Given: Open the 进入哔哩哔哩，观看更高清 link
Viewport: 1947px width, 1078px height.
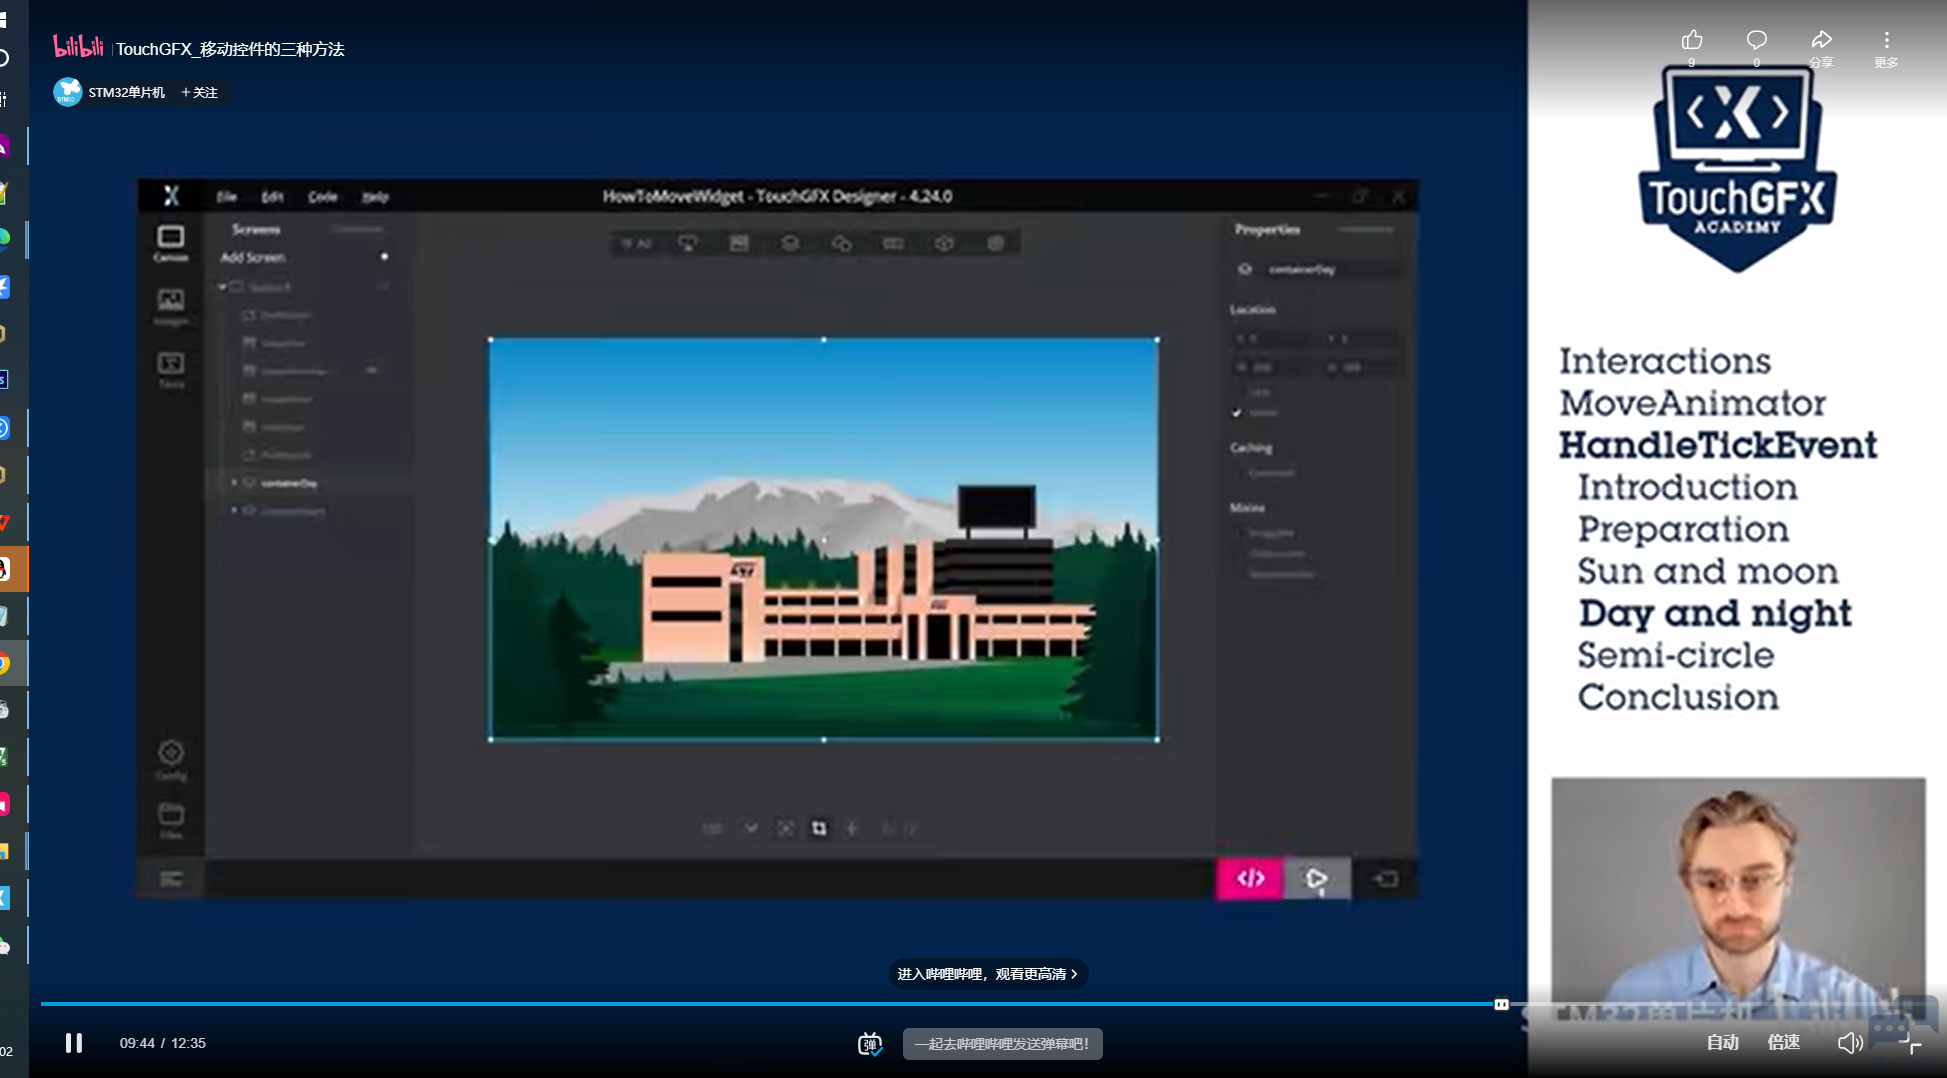Looking at the screenshot, I should tap(988, 974).
